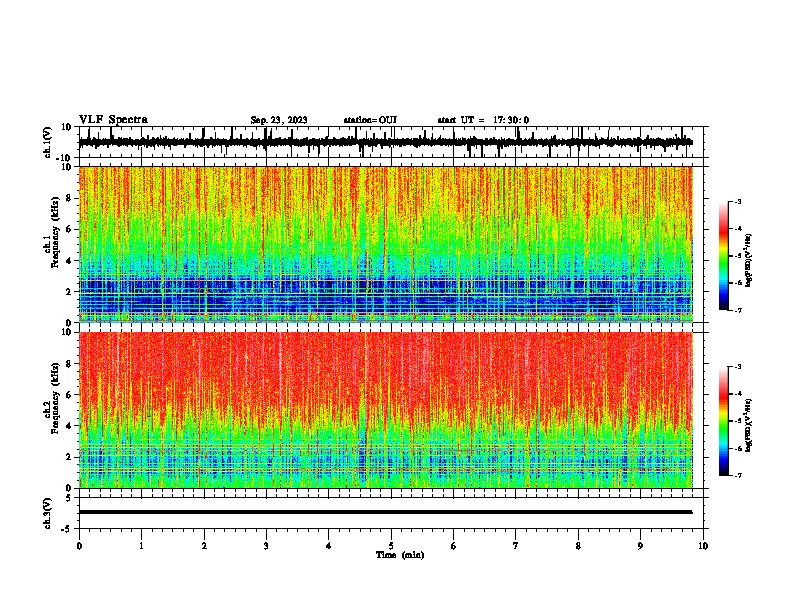The image size is (792, 612).
Task: Click time axis tick label "1"
Action: tap(141, 546)
